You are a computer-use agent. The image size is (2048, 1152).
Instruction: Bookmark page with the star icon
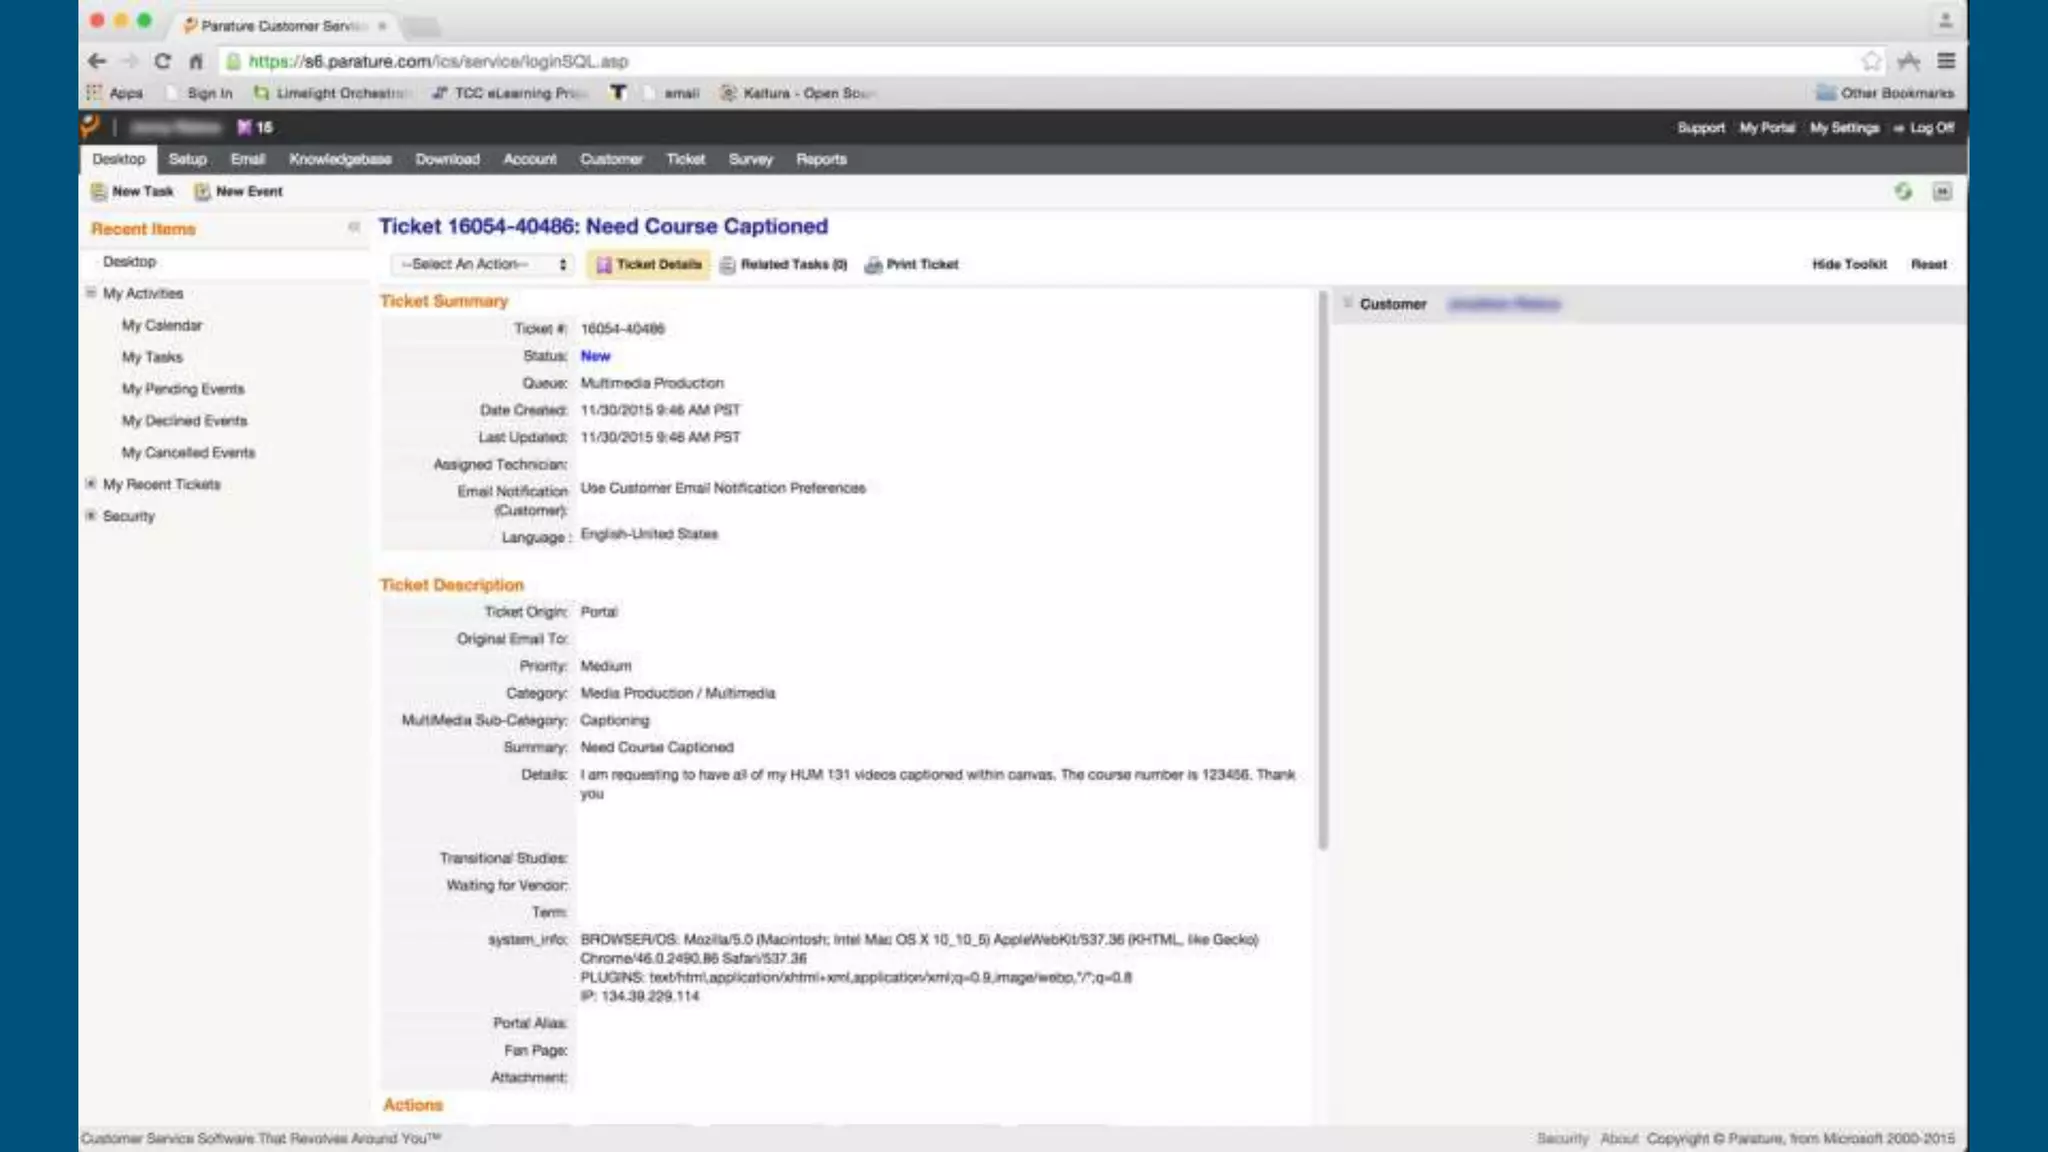pyautogui.click(x=1871, y=61)
